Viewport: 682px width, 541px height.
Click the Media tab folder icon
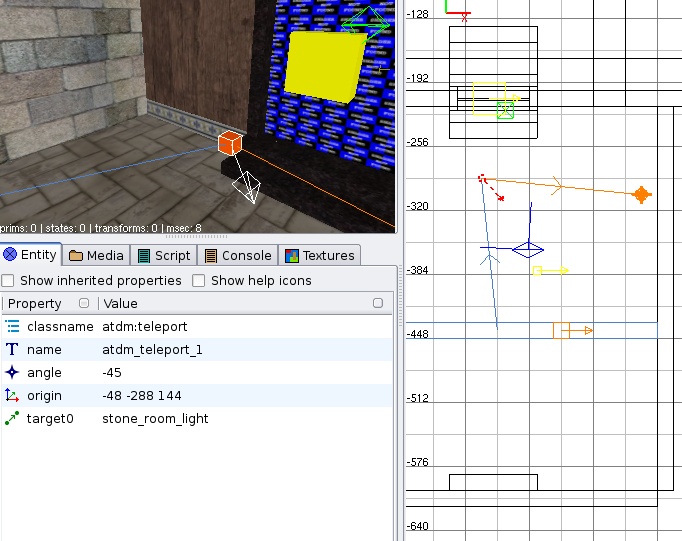[76, 255]
